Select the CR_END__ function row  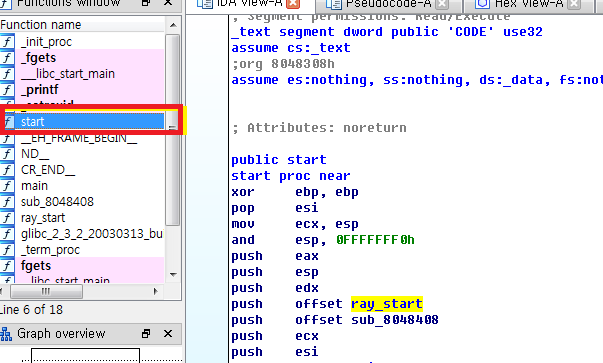(82, 170)
